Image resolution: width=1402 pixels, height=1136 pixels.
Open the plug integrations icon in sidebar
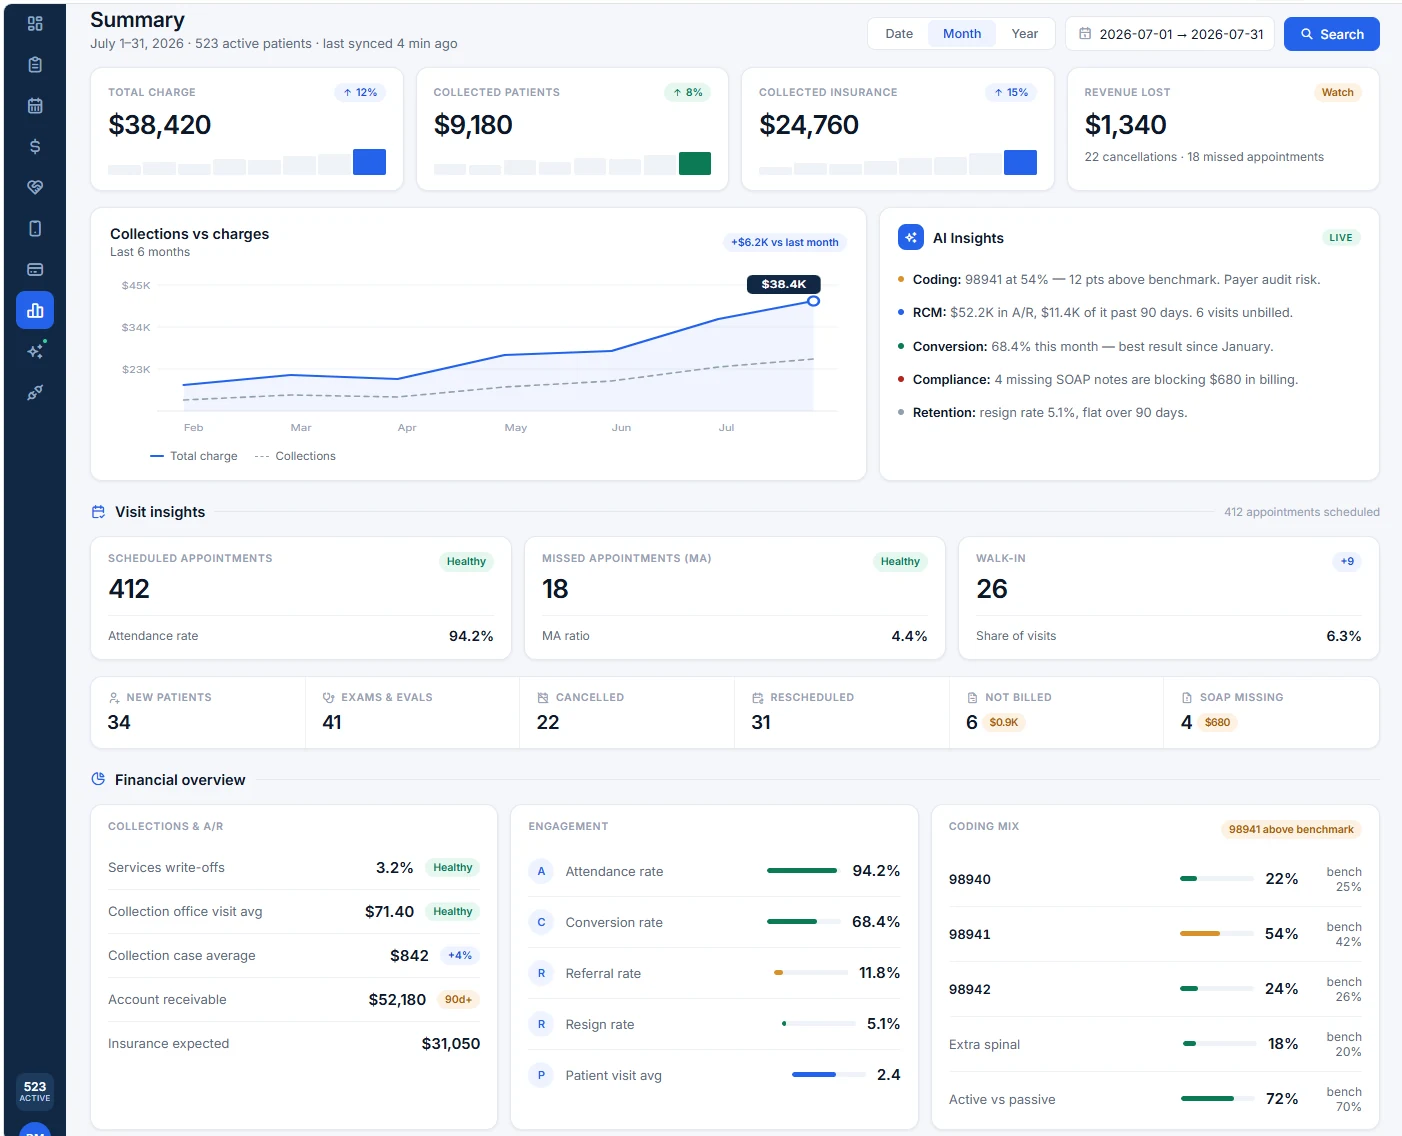click(x=35, y=392)
